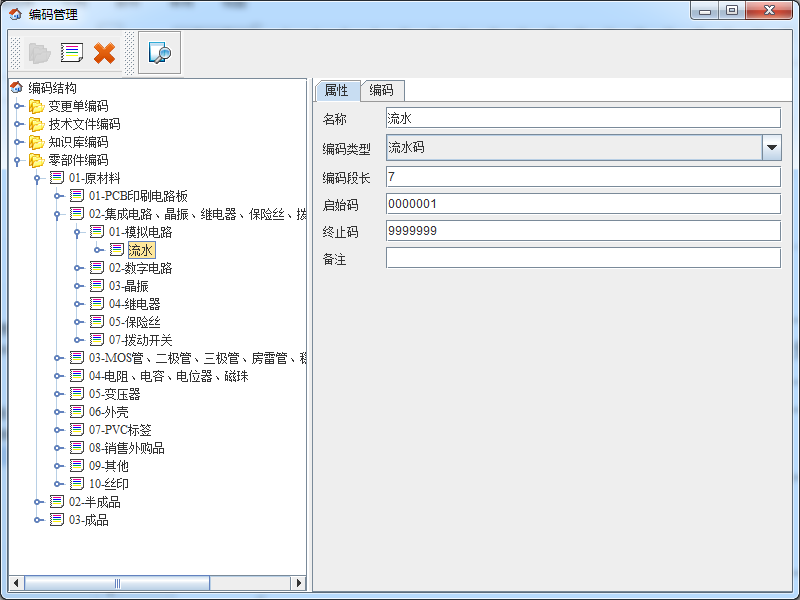The height and width of the screenshot is (600, 800).
Task: Click the 名称 input field
Action: [583, 118]
